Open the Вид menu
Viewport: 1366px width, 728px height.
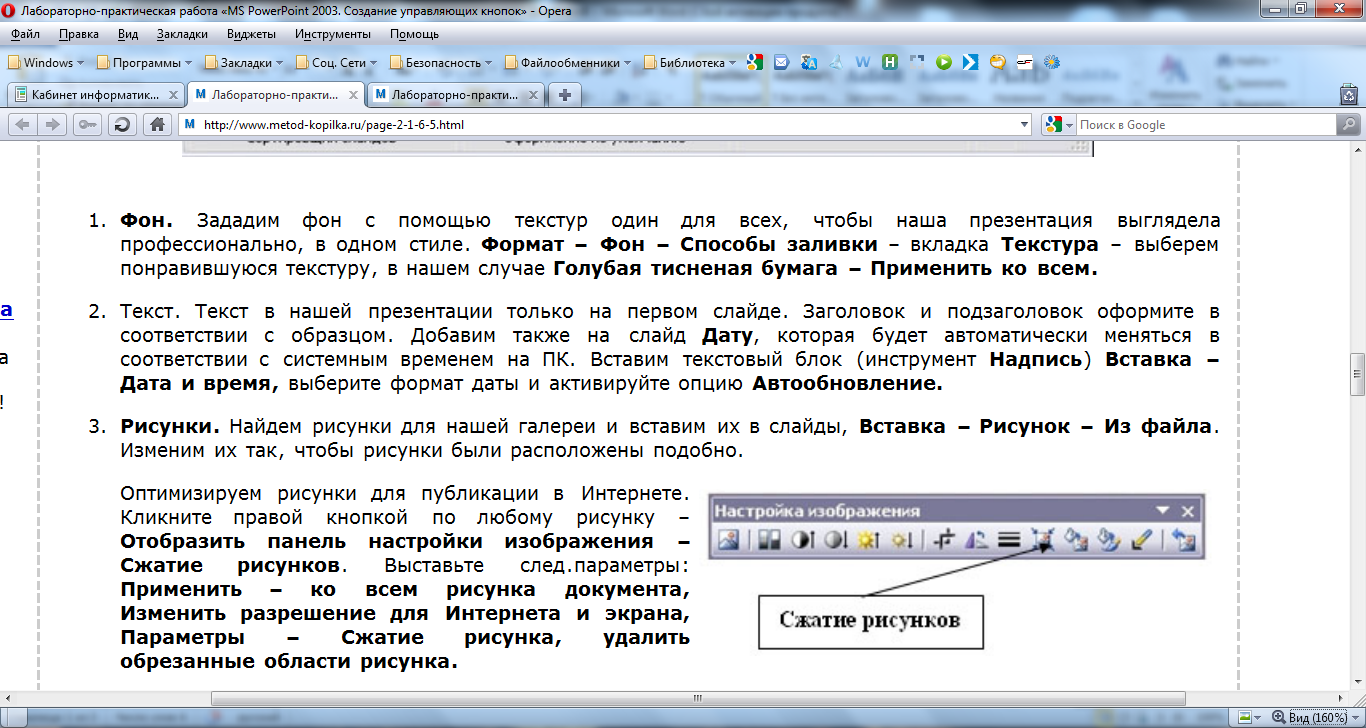click(128, 34)
